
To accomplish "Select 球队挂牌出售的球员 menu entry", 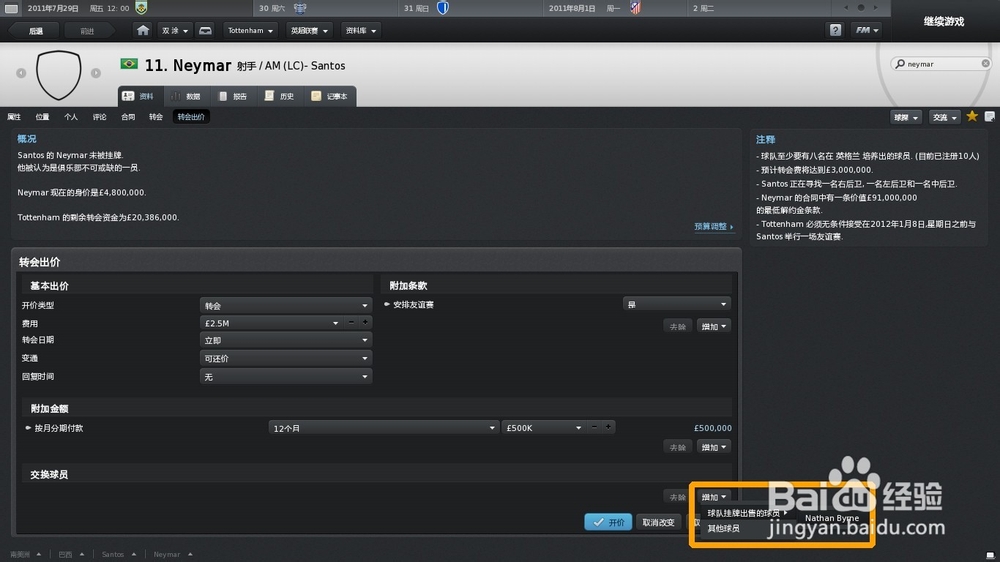I will click(747, 513).
